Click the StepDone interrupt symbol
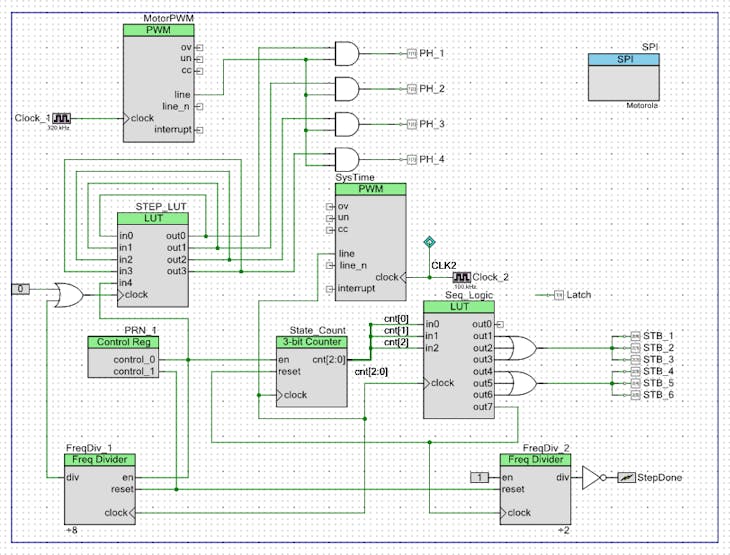 point(626,478)
